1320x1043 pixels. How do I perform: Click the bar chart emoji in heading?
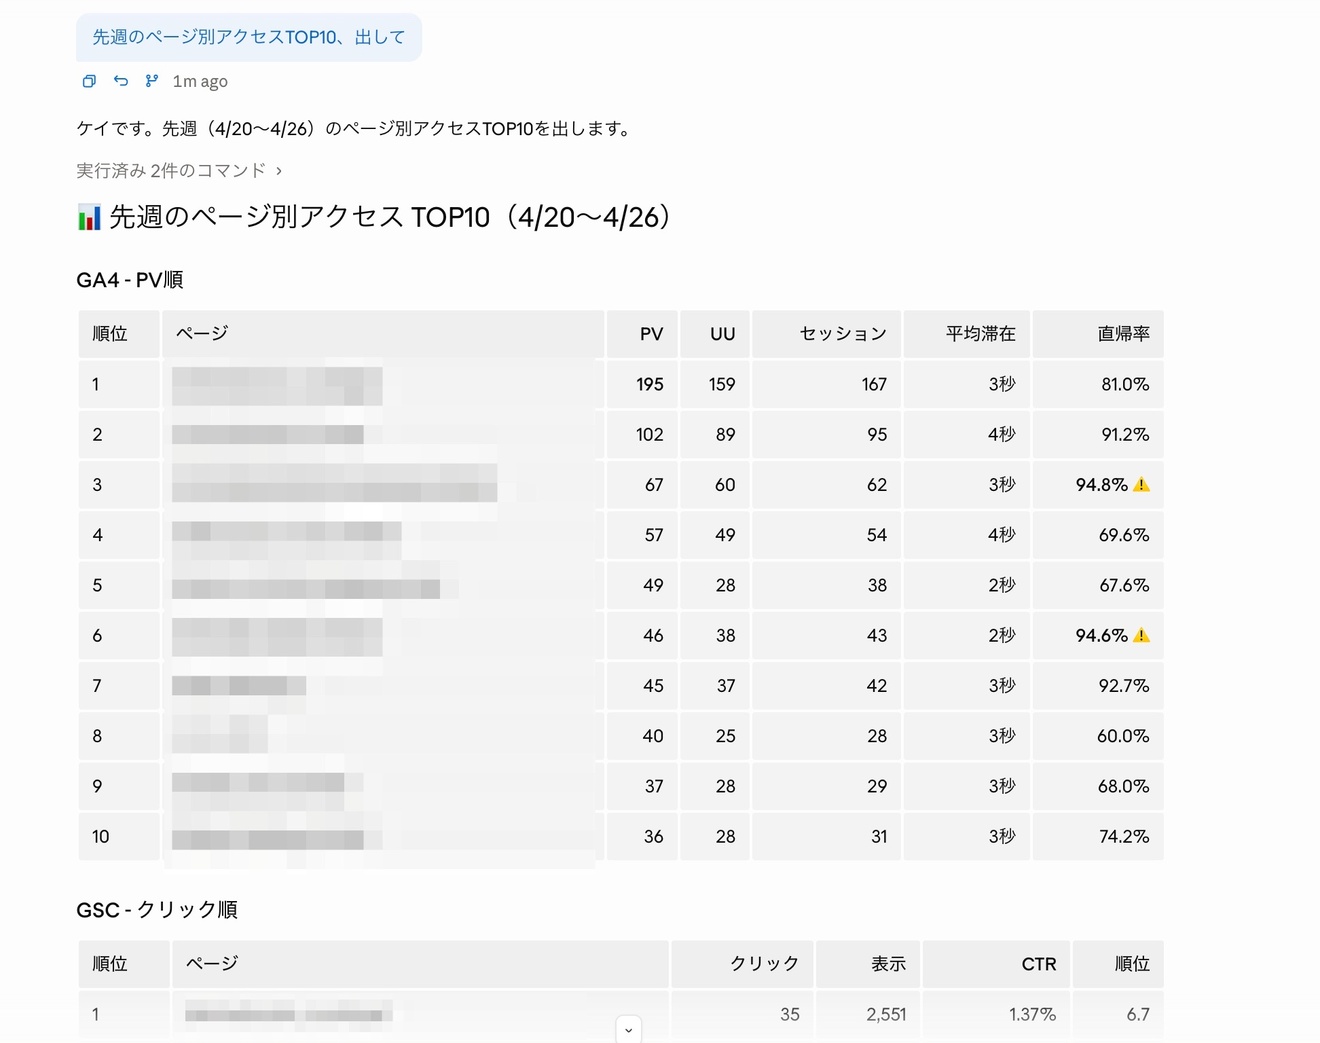(x=89, y=217)
